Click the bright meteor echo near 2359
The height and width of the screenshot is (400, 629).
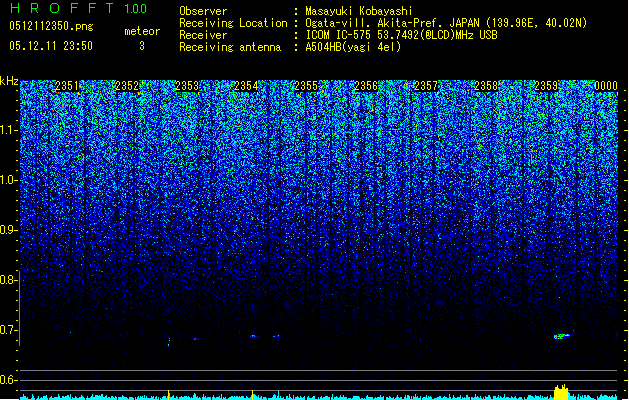(562, 336)
